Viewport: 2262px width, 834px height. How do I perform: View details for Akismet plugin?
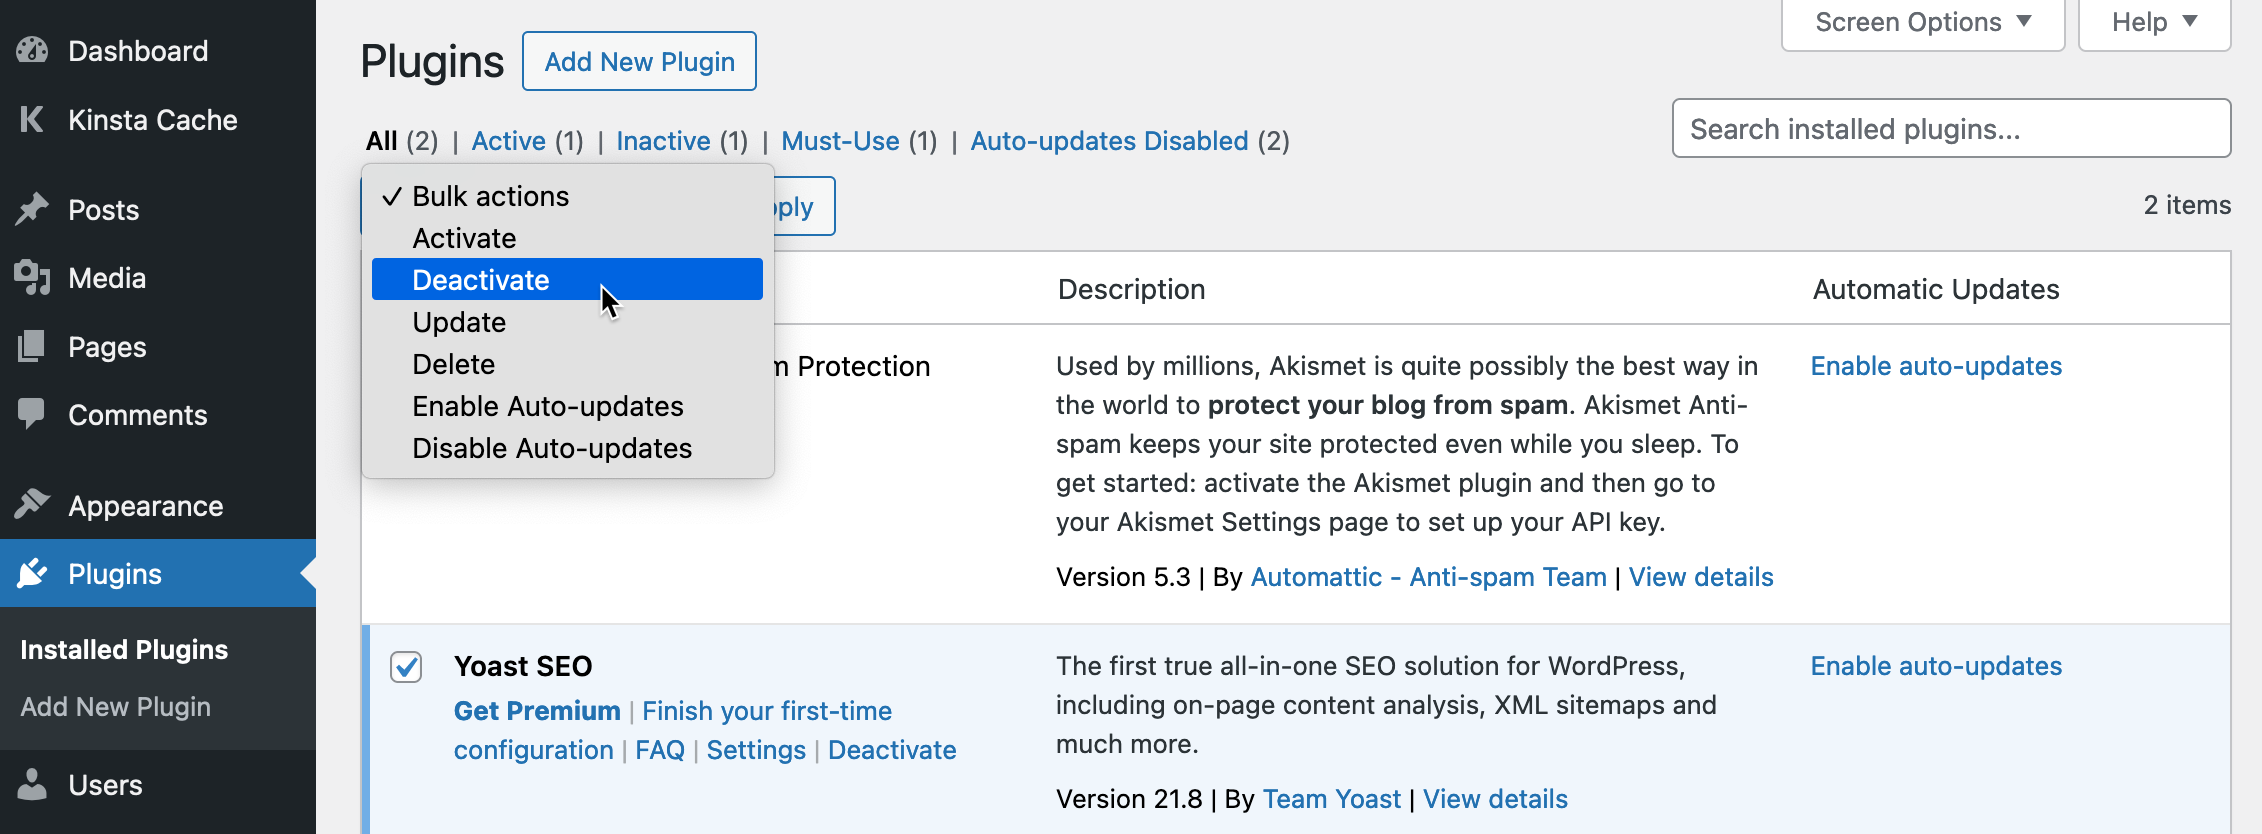click(1701, 577)
